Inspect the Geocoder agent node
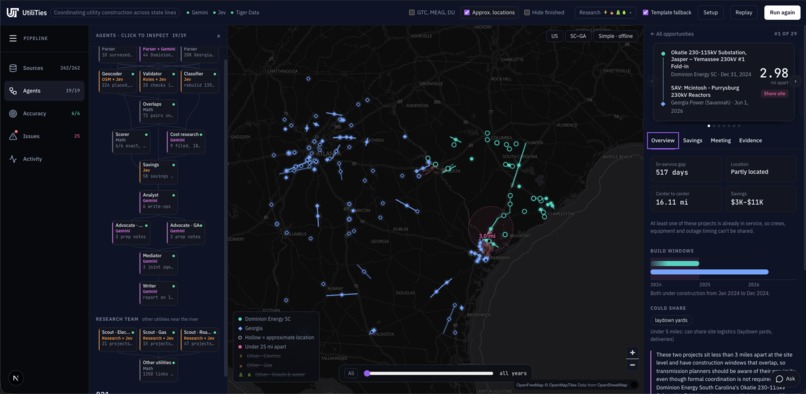The image size is (806, 394). point(118,81)
